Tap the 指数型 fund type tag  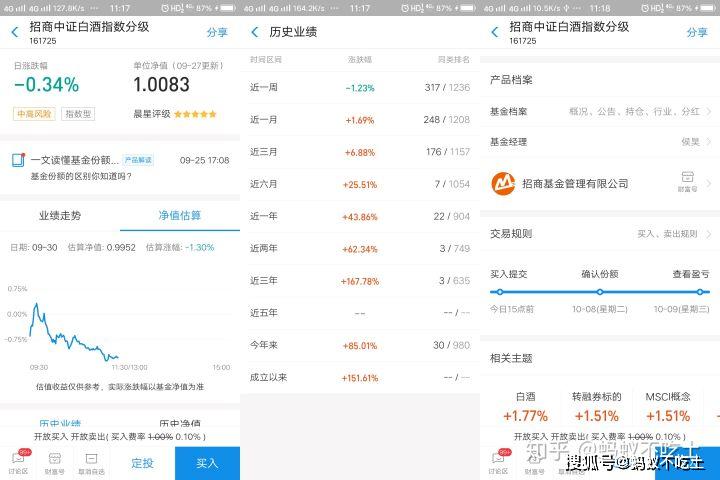(x=78, y=114)
